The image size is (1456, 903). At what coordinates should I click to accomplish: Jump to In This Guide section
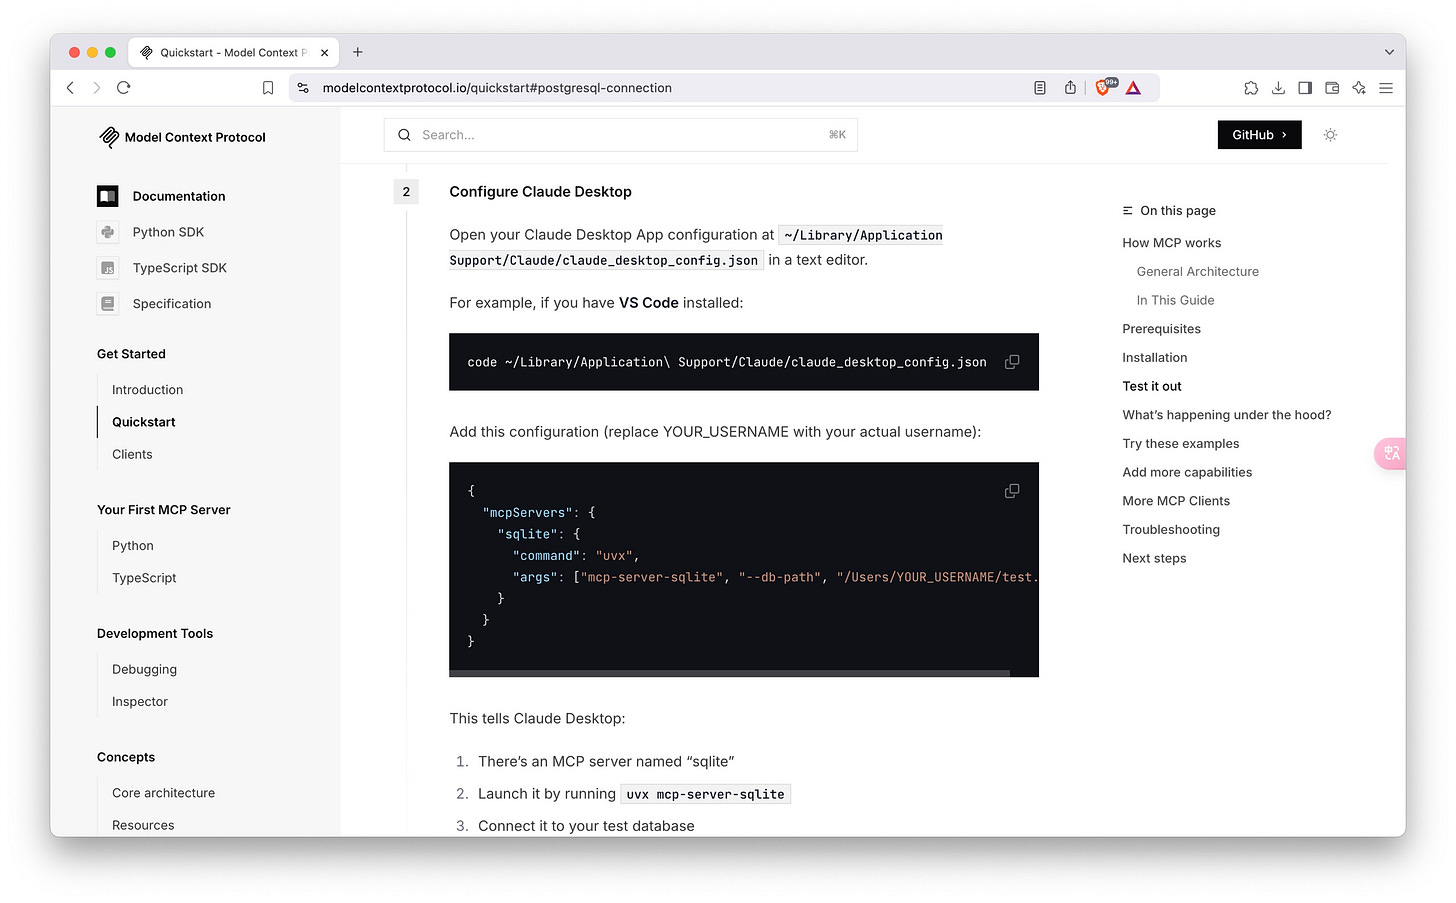pos(1175,300)
